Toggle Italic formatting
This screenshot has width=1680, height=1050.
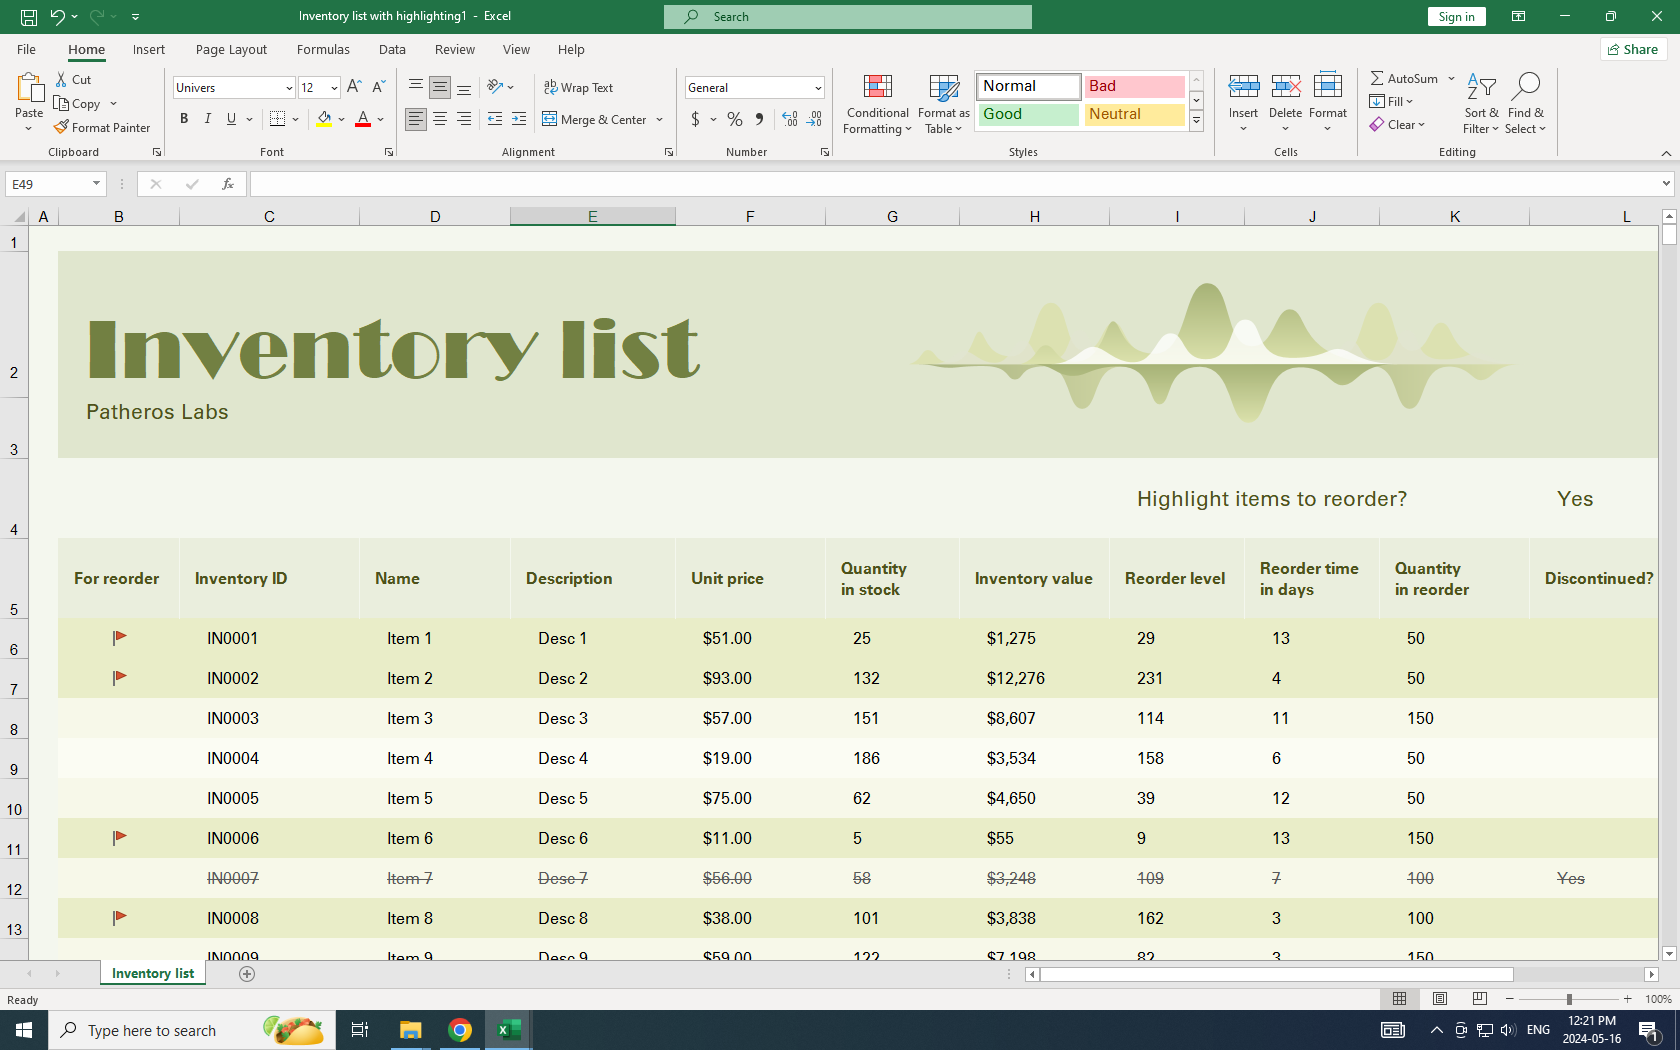pyautogui.click(x=208, y=119)
